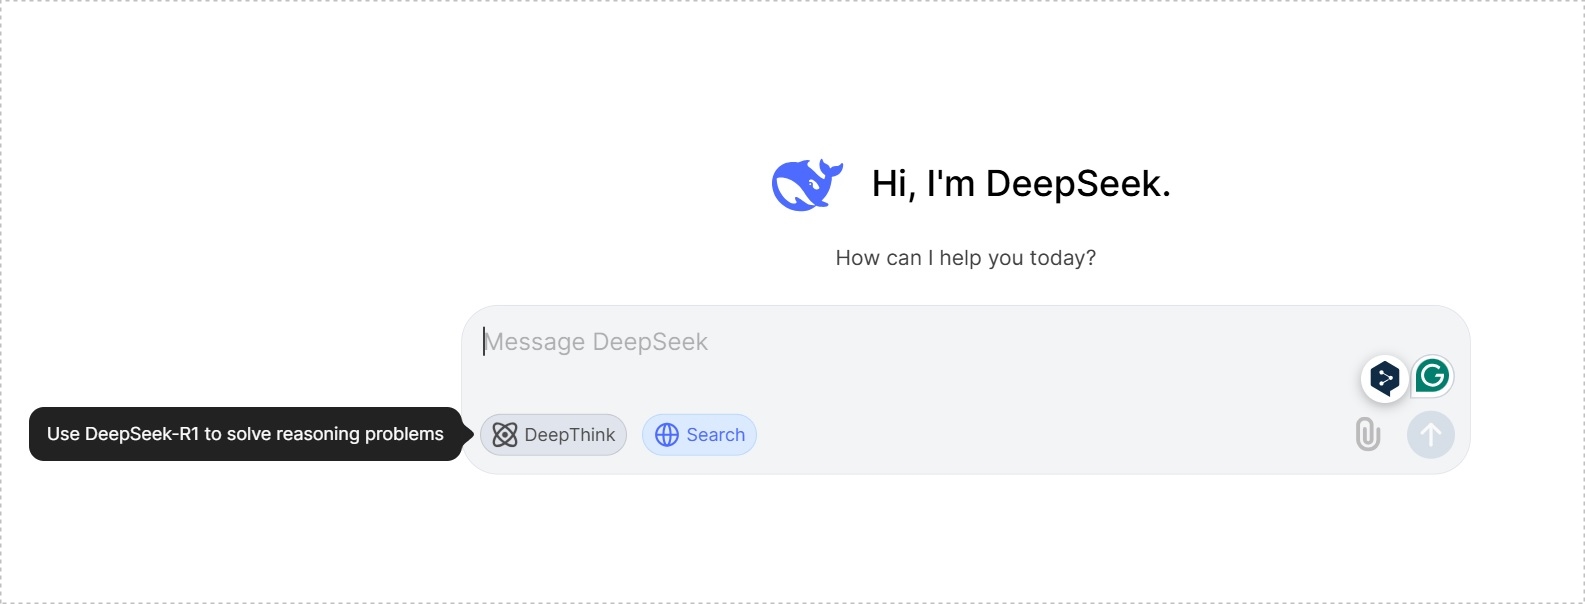Disable the highlighted Search toggle
This screenshot has height=604, width=1585.
tap(699, 435)
